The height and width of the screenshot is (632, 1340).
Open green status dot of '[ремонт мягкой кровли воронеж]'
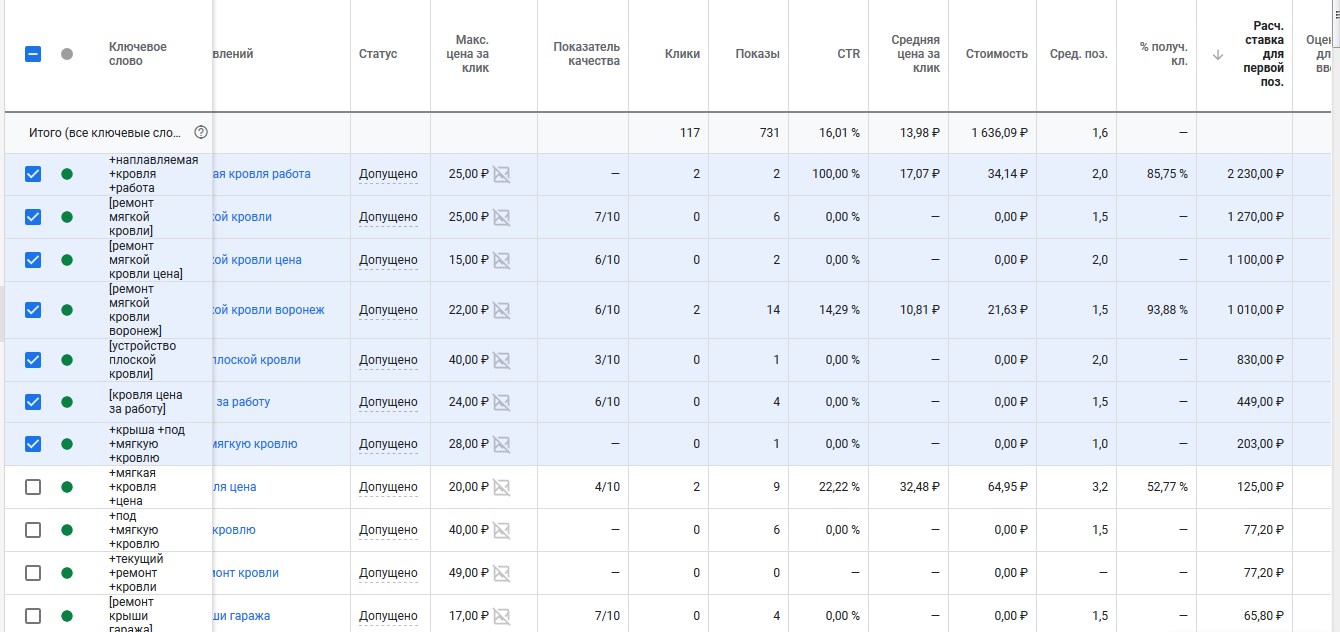click(67, 310)
